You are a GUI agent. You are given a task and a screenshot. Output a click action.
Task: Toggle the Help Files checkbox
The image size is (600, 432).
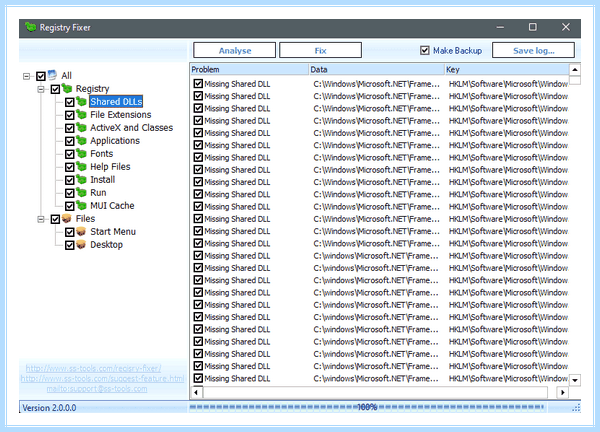(69, 167)
